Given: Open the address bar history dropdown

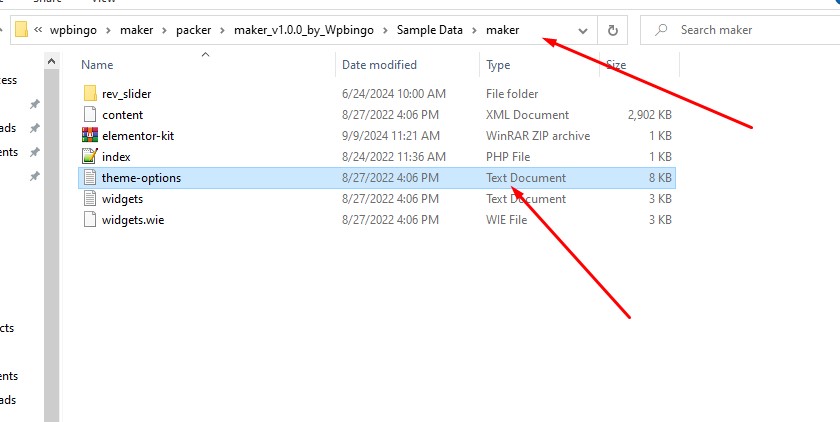Looking at the screenshot, I should 580,30.
